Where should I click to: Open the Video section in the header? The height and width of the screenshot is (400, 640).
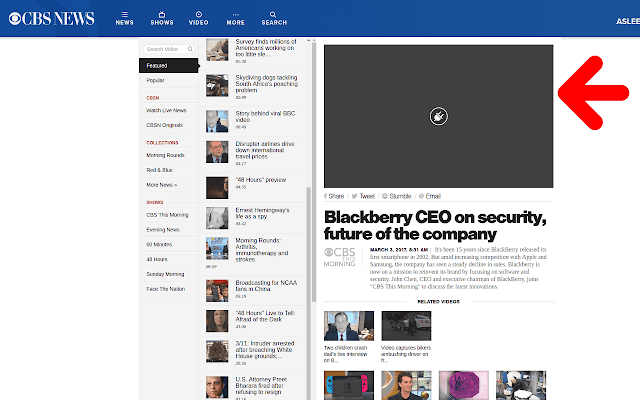(x=198, y=18)
